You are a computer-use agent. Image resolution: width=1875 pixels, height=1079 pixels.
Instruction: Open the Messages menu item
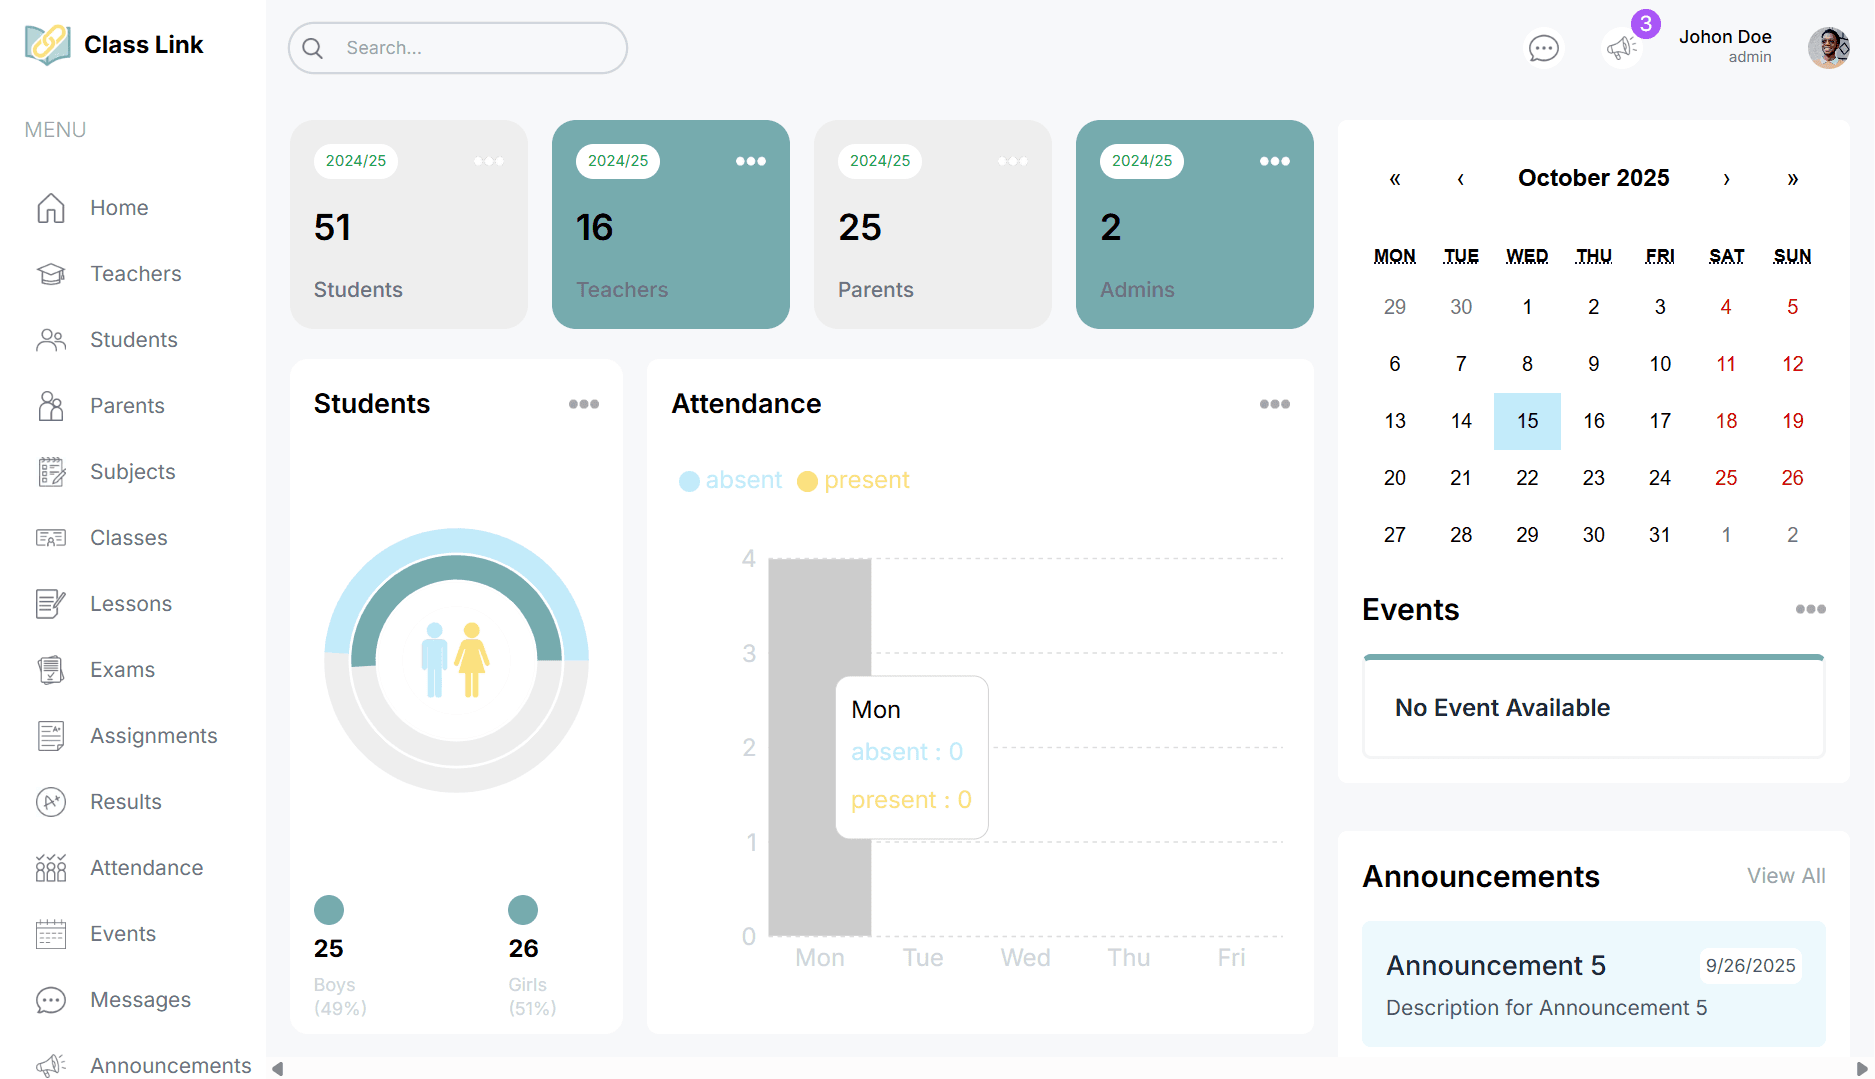tap(140, 1000)
